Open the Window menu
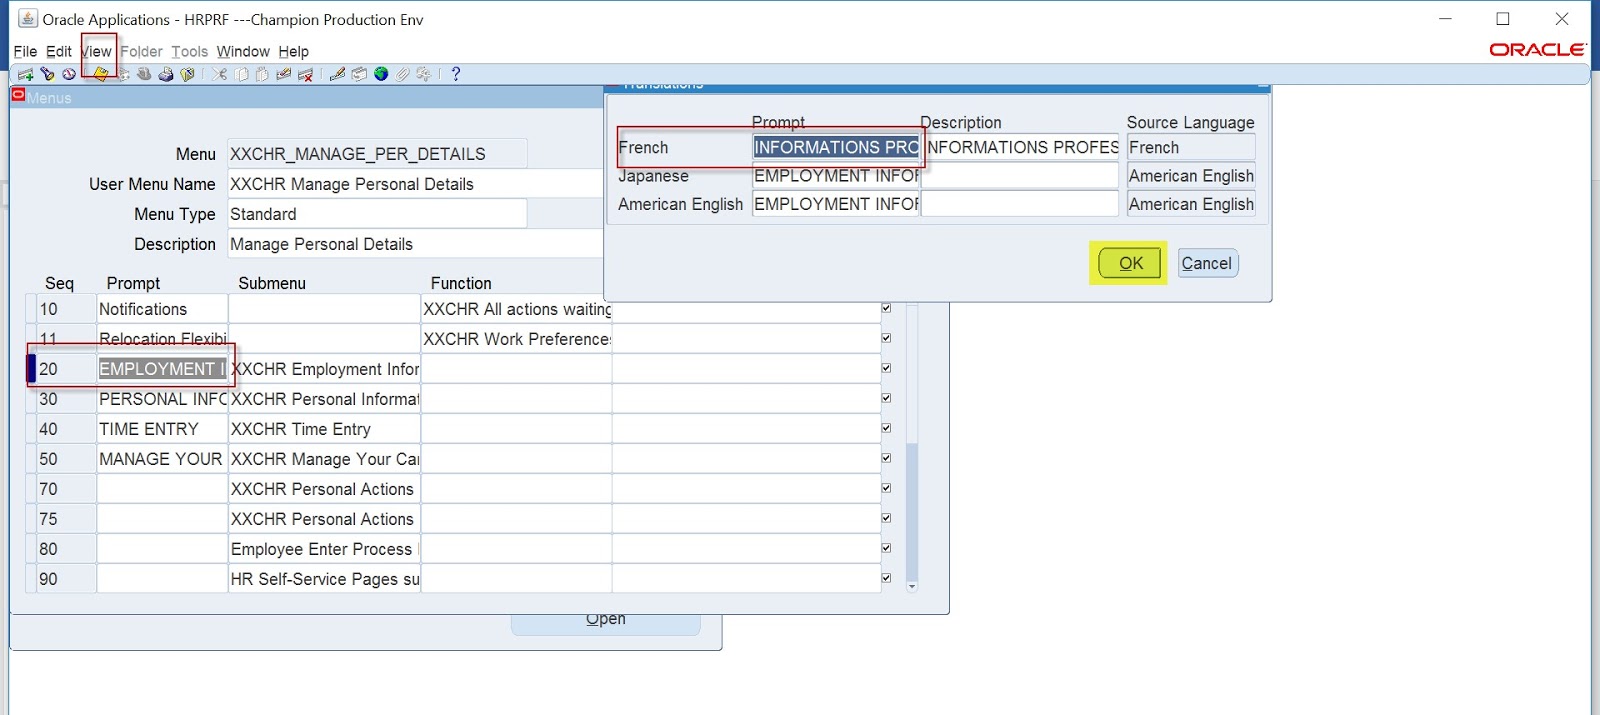This screenshot has height=715, width=1600. (x=243, y=51)
